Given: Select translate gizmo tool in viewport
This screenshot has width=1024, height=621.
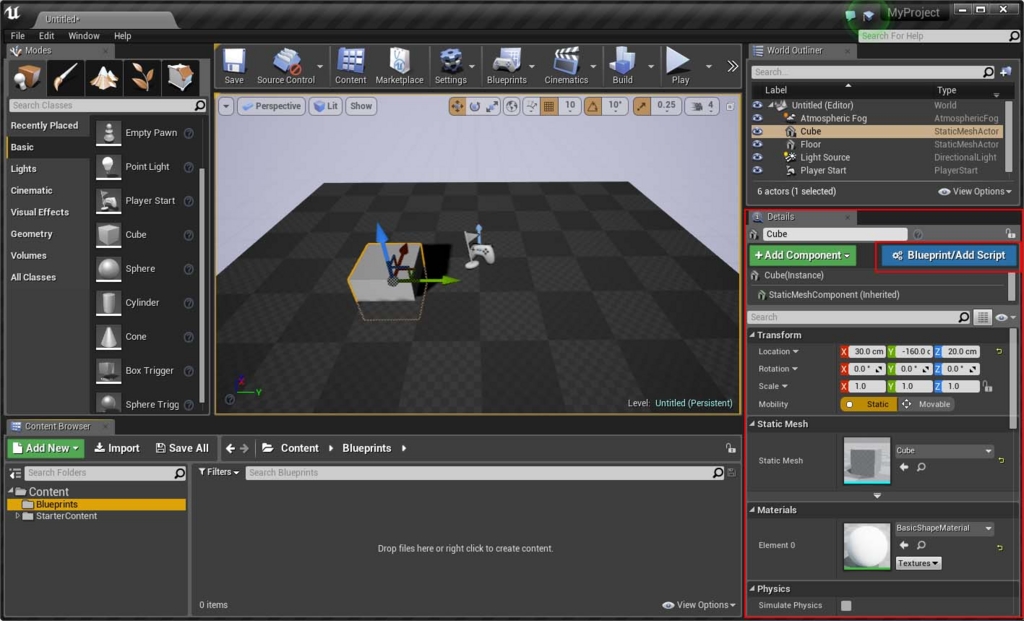Looking at the screenshot, I should click(x=457, y=106).
